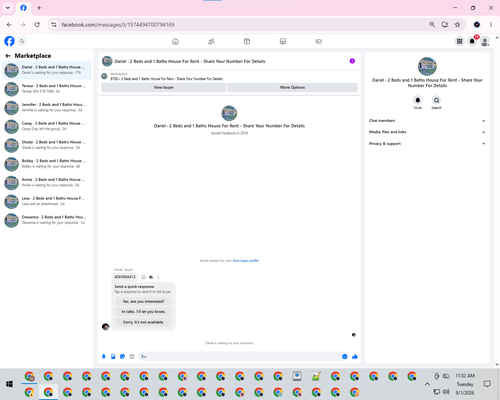This screenshot has width=500, height=400.
Task: Click the browser address bar URL
Action: pyautogui.click(x=118, y=25)
